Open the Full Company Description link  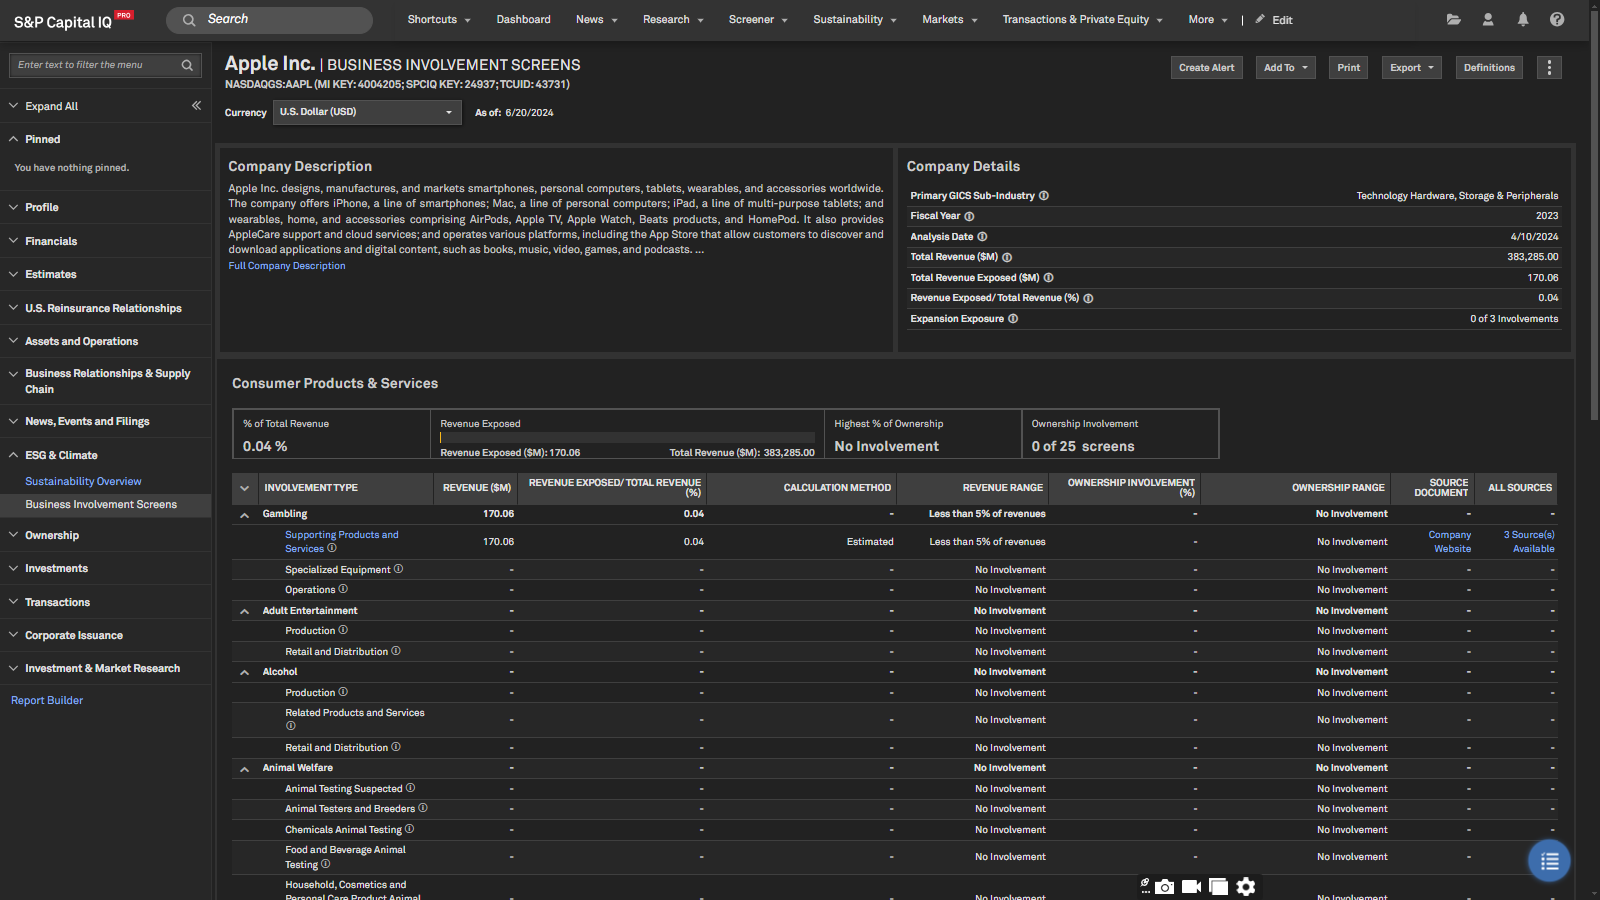click(287, 266)
